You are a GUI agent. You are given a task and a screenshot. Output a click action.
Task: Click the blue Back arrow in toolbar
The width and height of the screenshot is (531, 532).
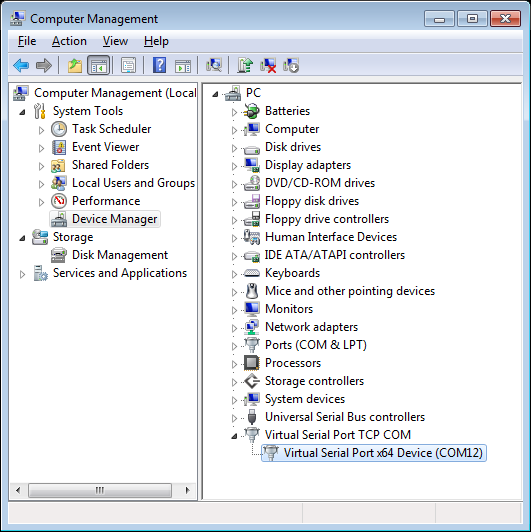coord(21,65)
